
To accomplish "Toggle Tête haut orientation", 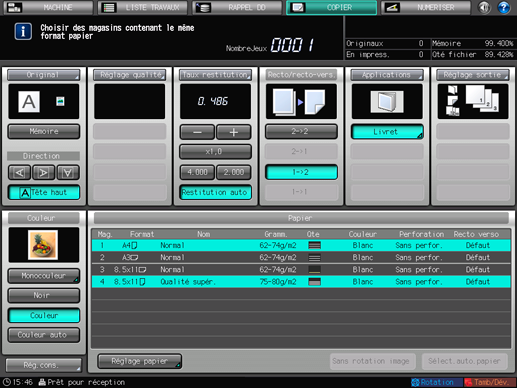I will click(44, 192).
